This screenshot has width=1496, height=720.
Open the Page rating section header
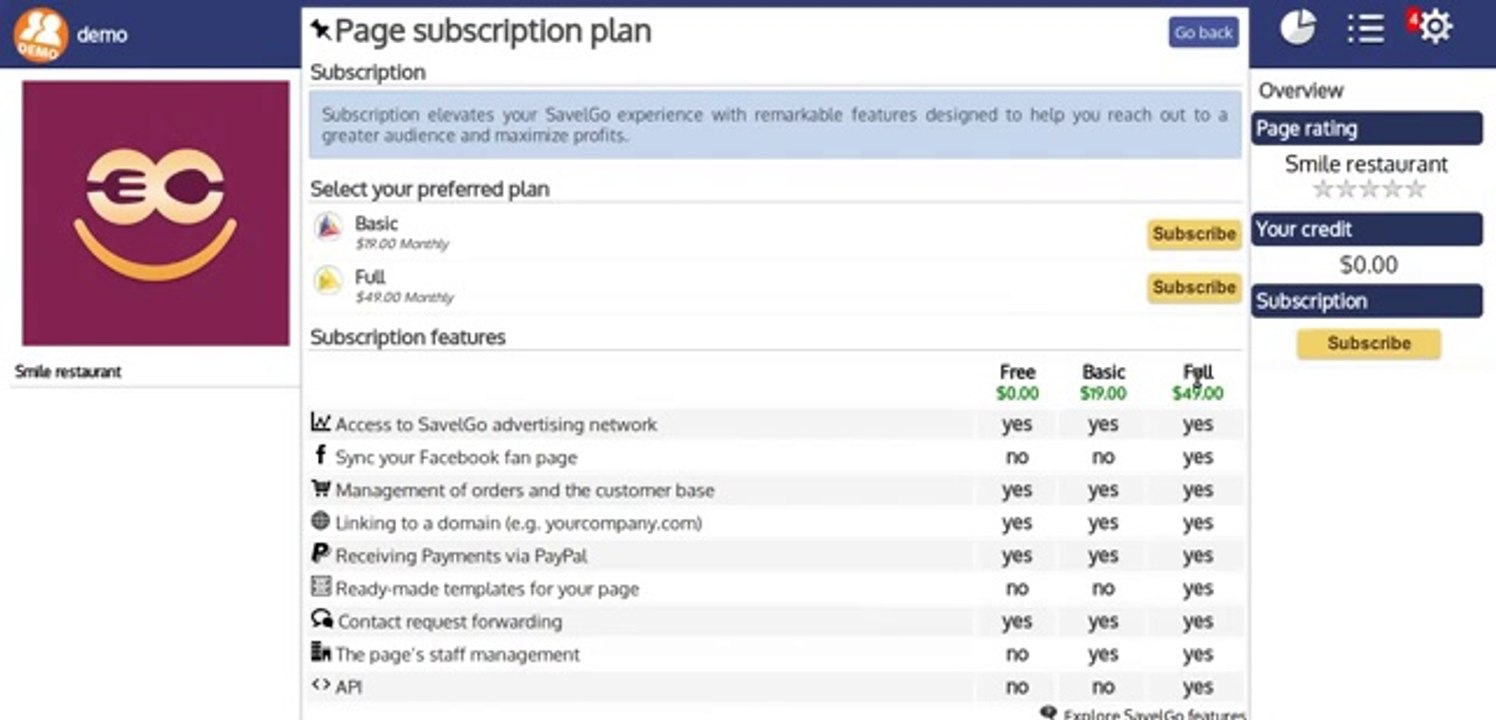1367,128
